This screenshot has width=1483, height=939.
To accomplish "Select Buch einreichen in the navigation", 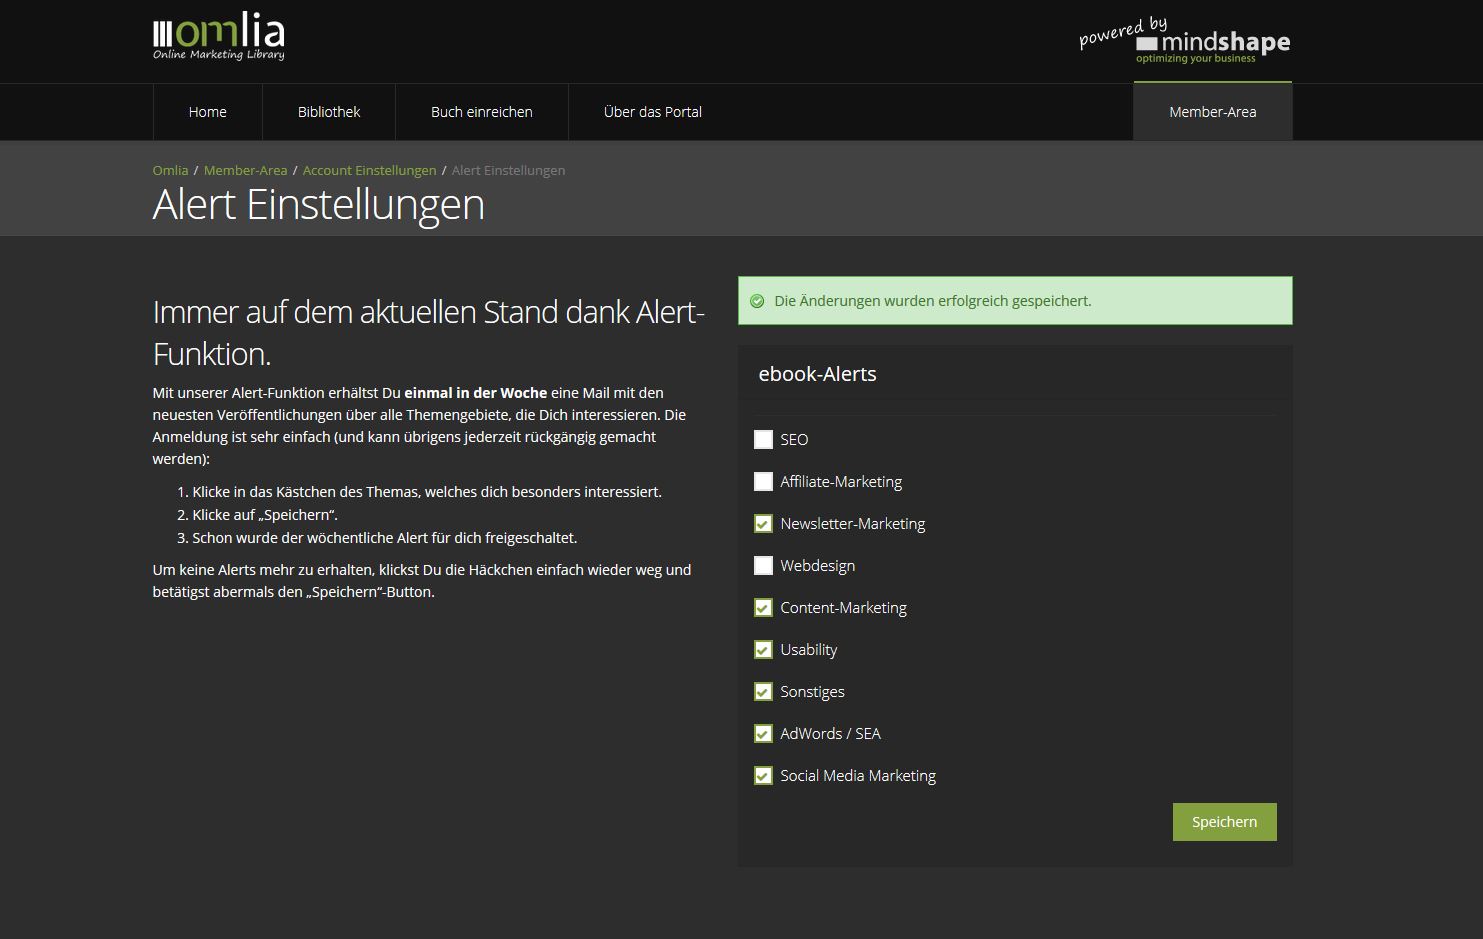I will coord(482,112).
